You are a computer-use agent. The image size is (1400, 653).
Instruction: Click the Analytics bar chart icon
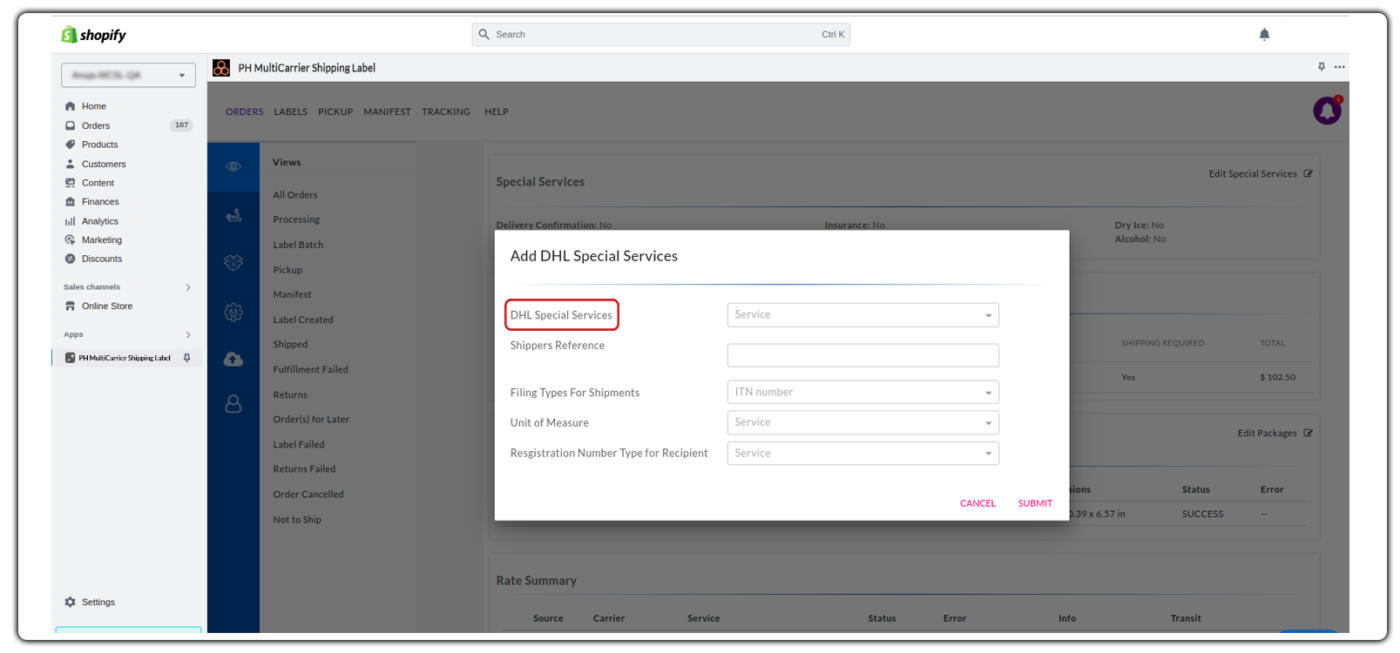tap(70, 221)
